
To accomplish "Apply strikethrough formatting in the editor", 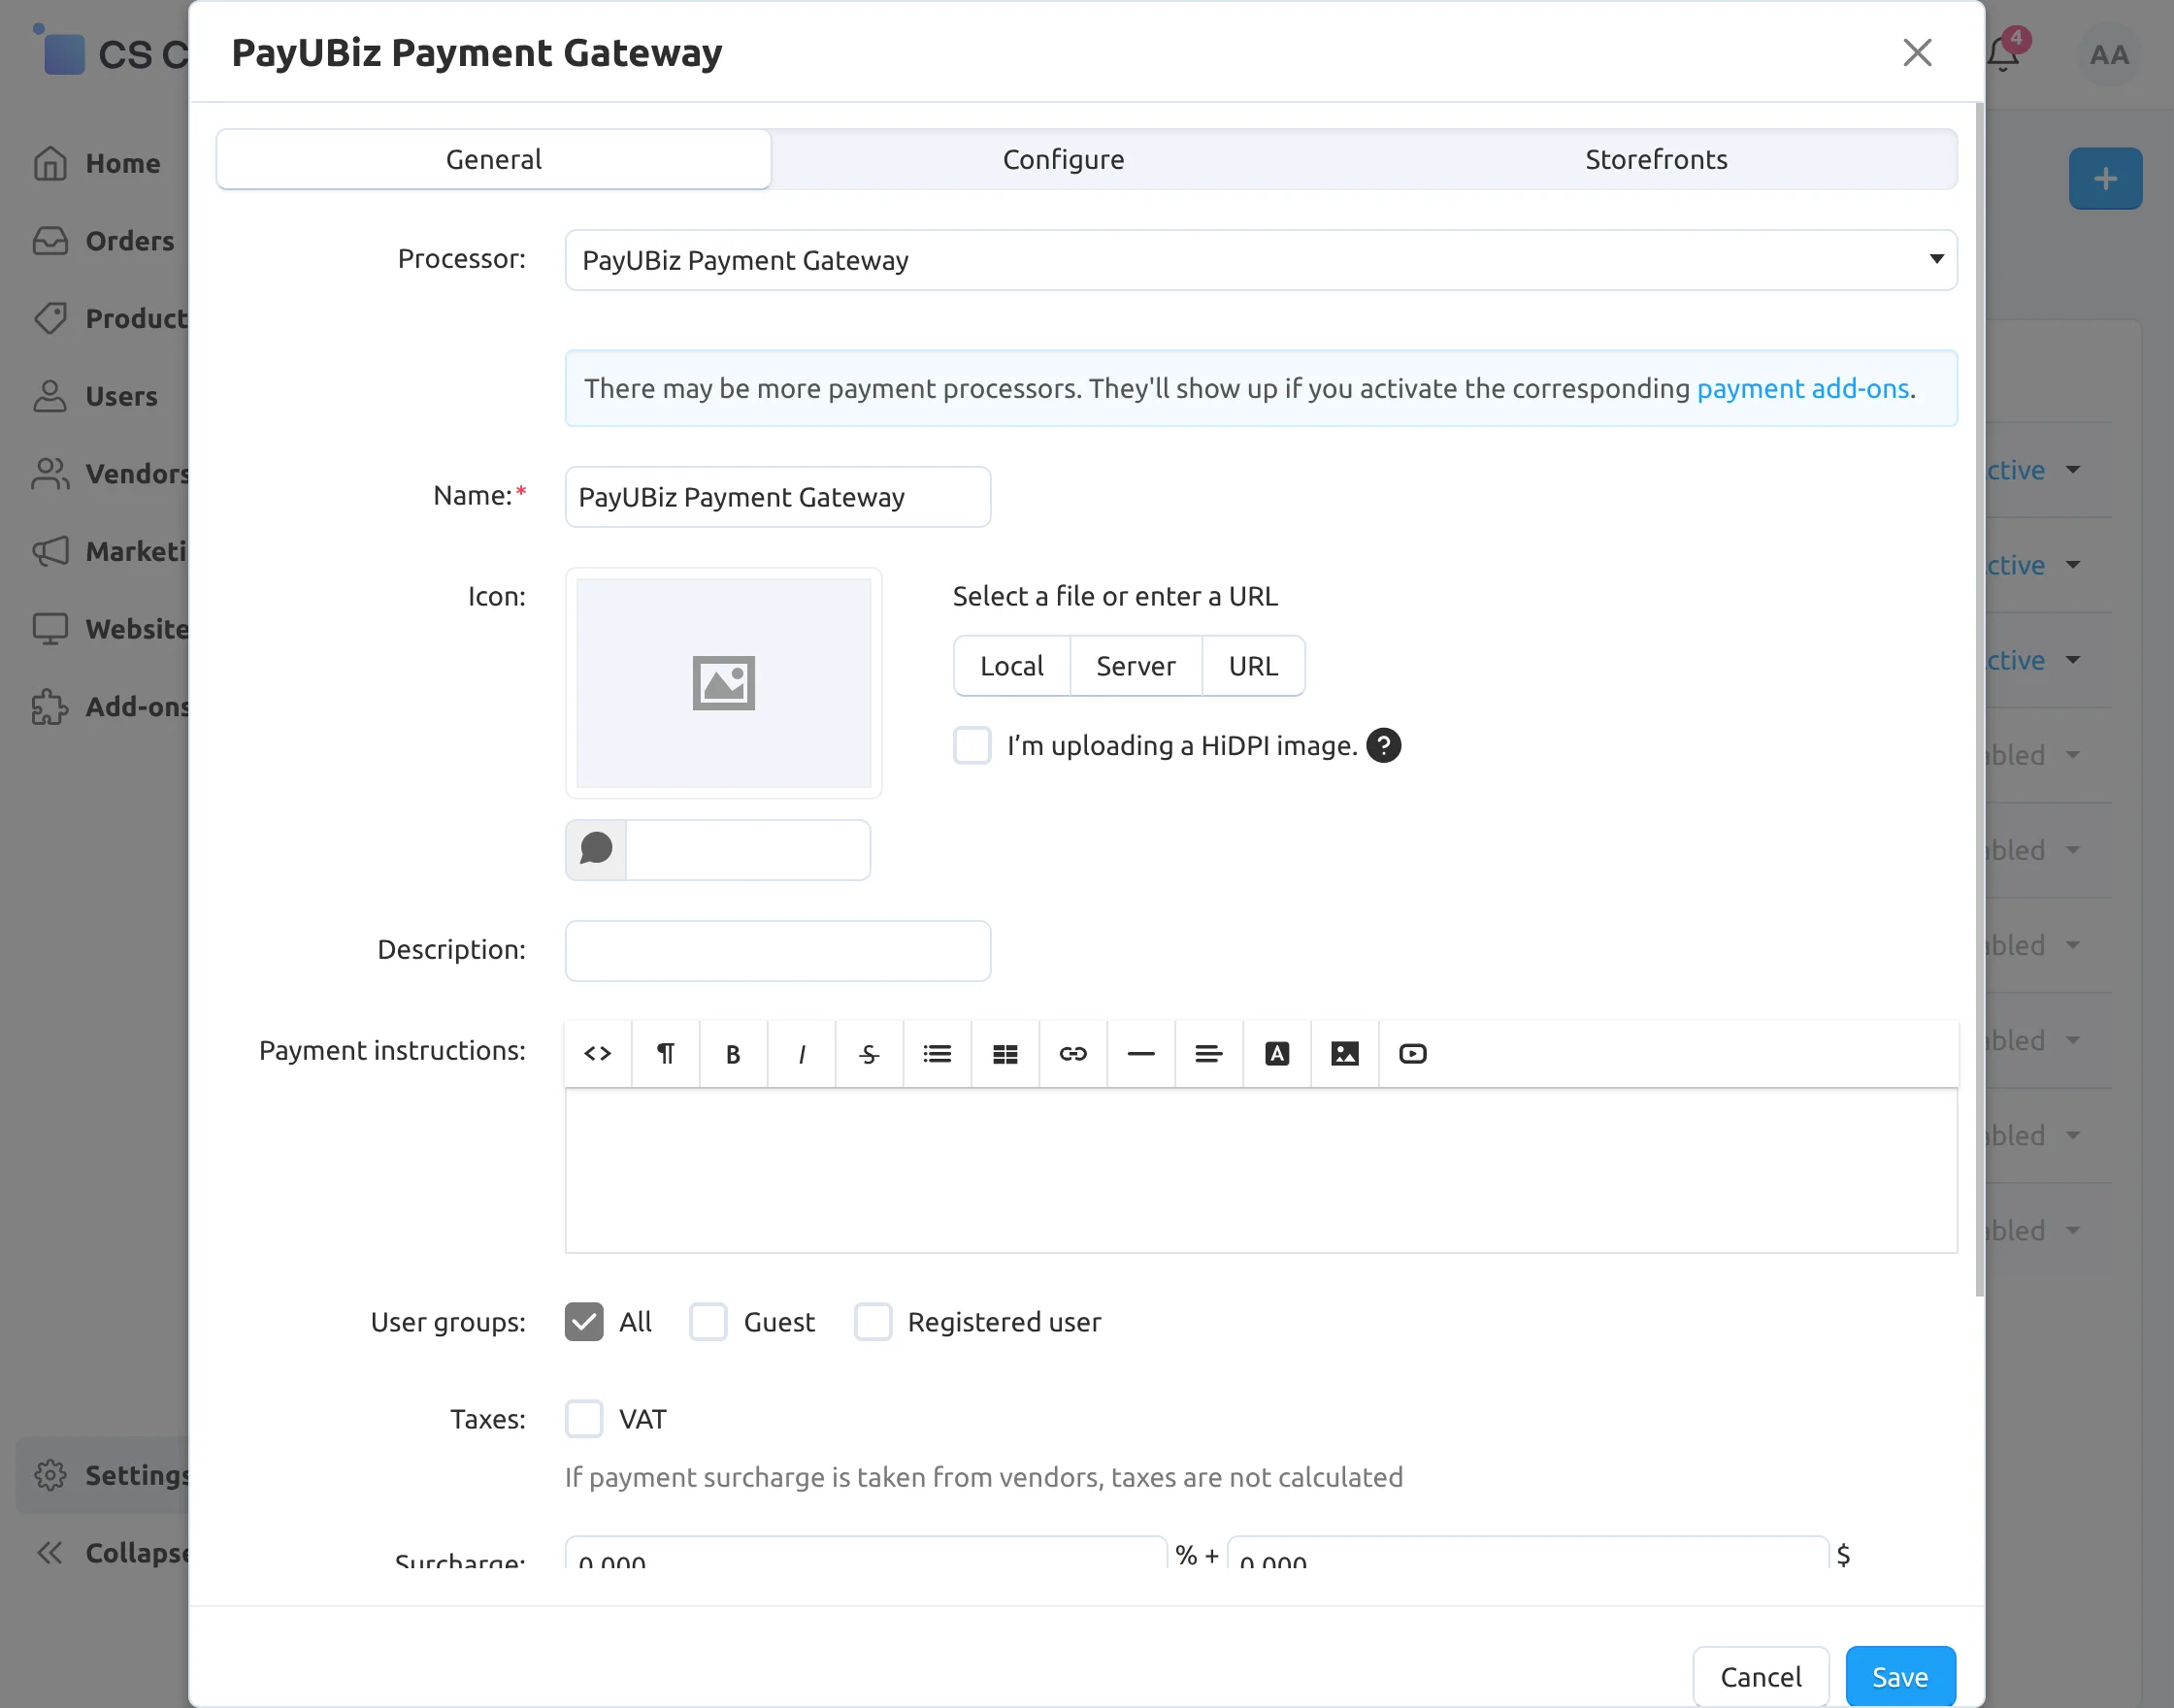I will coord(869,1053).
